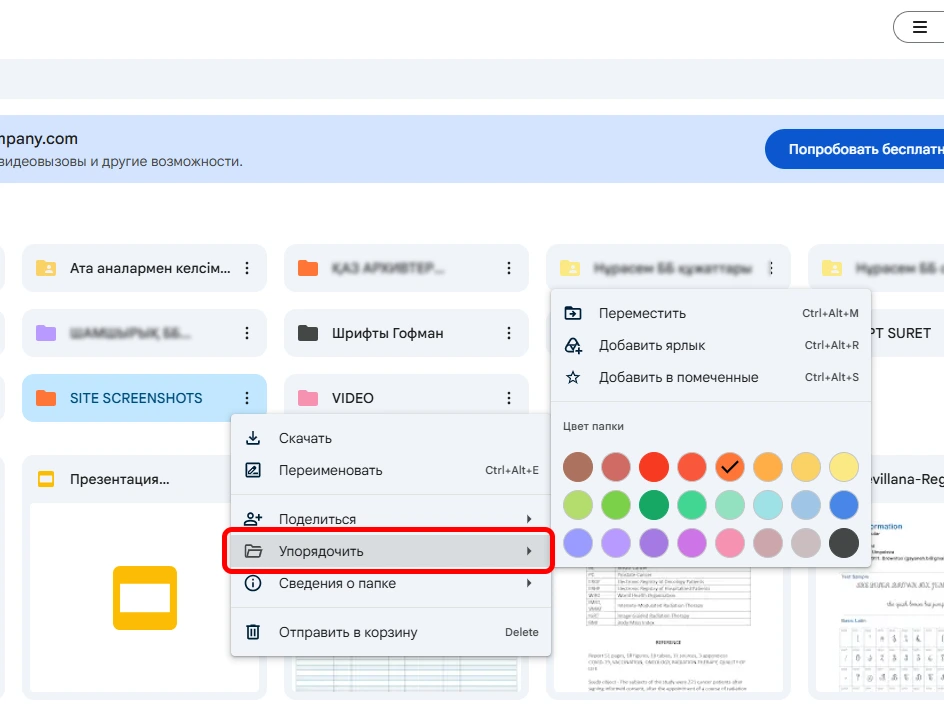Choose Скачать from the context menu
The height and width of the screenshot is (708, 944).
(x=391, y=438)
